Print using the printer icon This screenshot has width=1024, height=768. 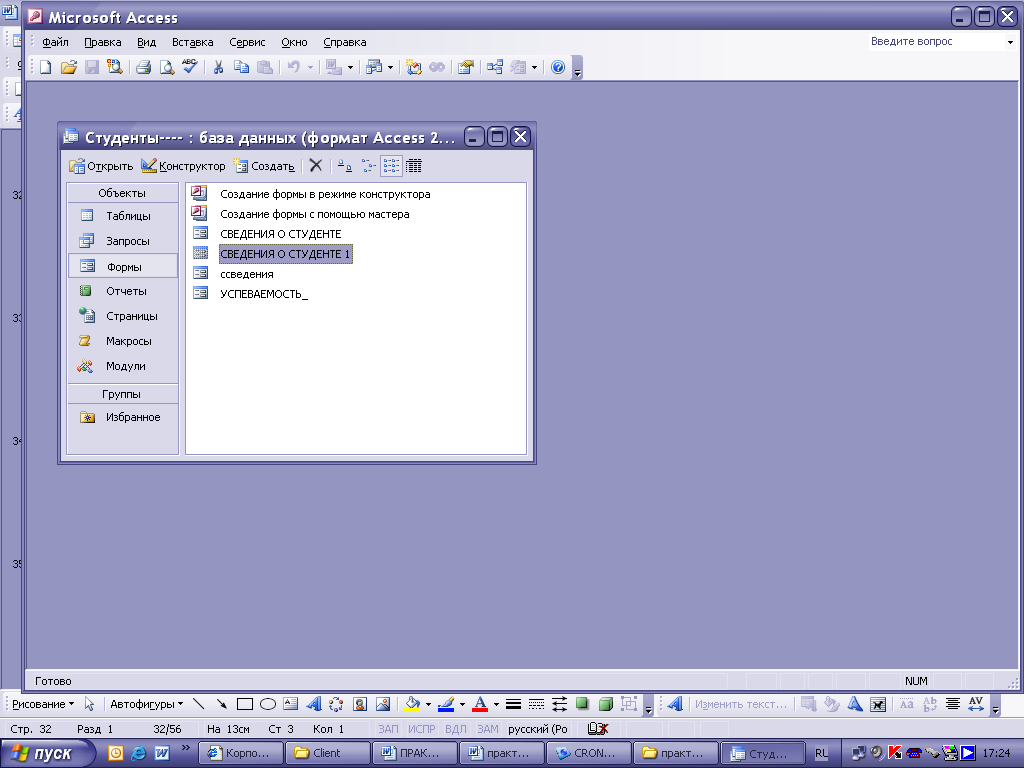144,67
